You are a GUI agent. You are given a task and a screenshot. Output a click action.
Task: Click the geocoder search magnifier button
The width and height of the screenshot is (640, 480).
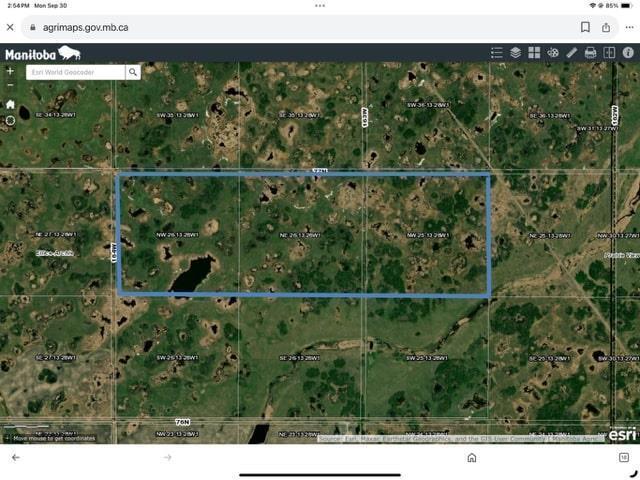pyautogui.click(x=133, y=72)
